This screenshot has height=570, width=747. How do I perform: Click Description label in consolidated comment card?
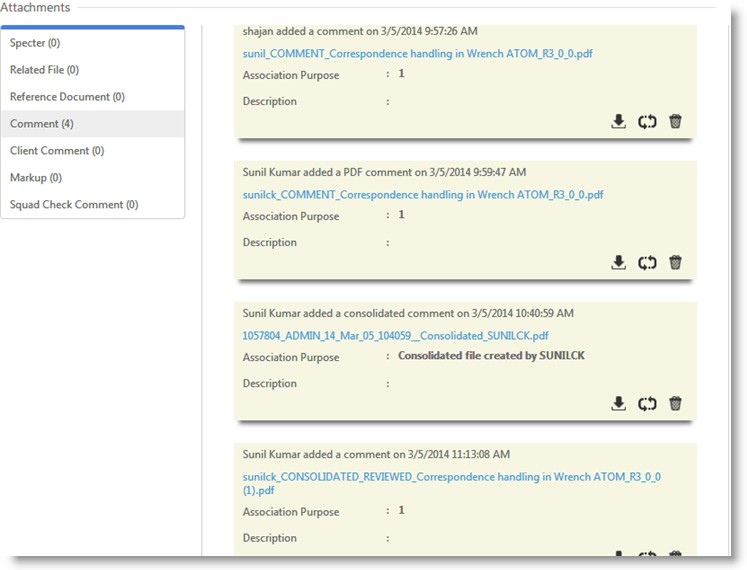point(270,383)
